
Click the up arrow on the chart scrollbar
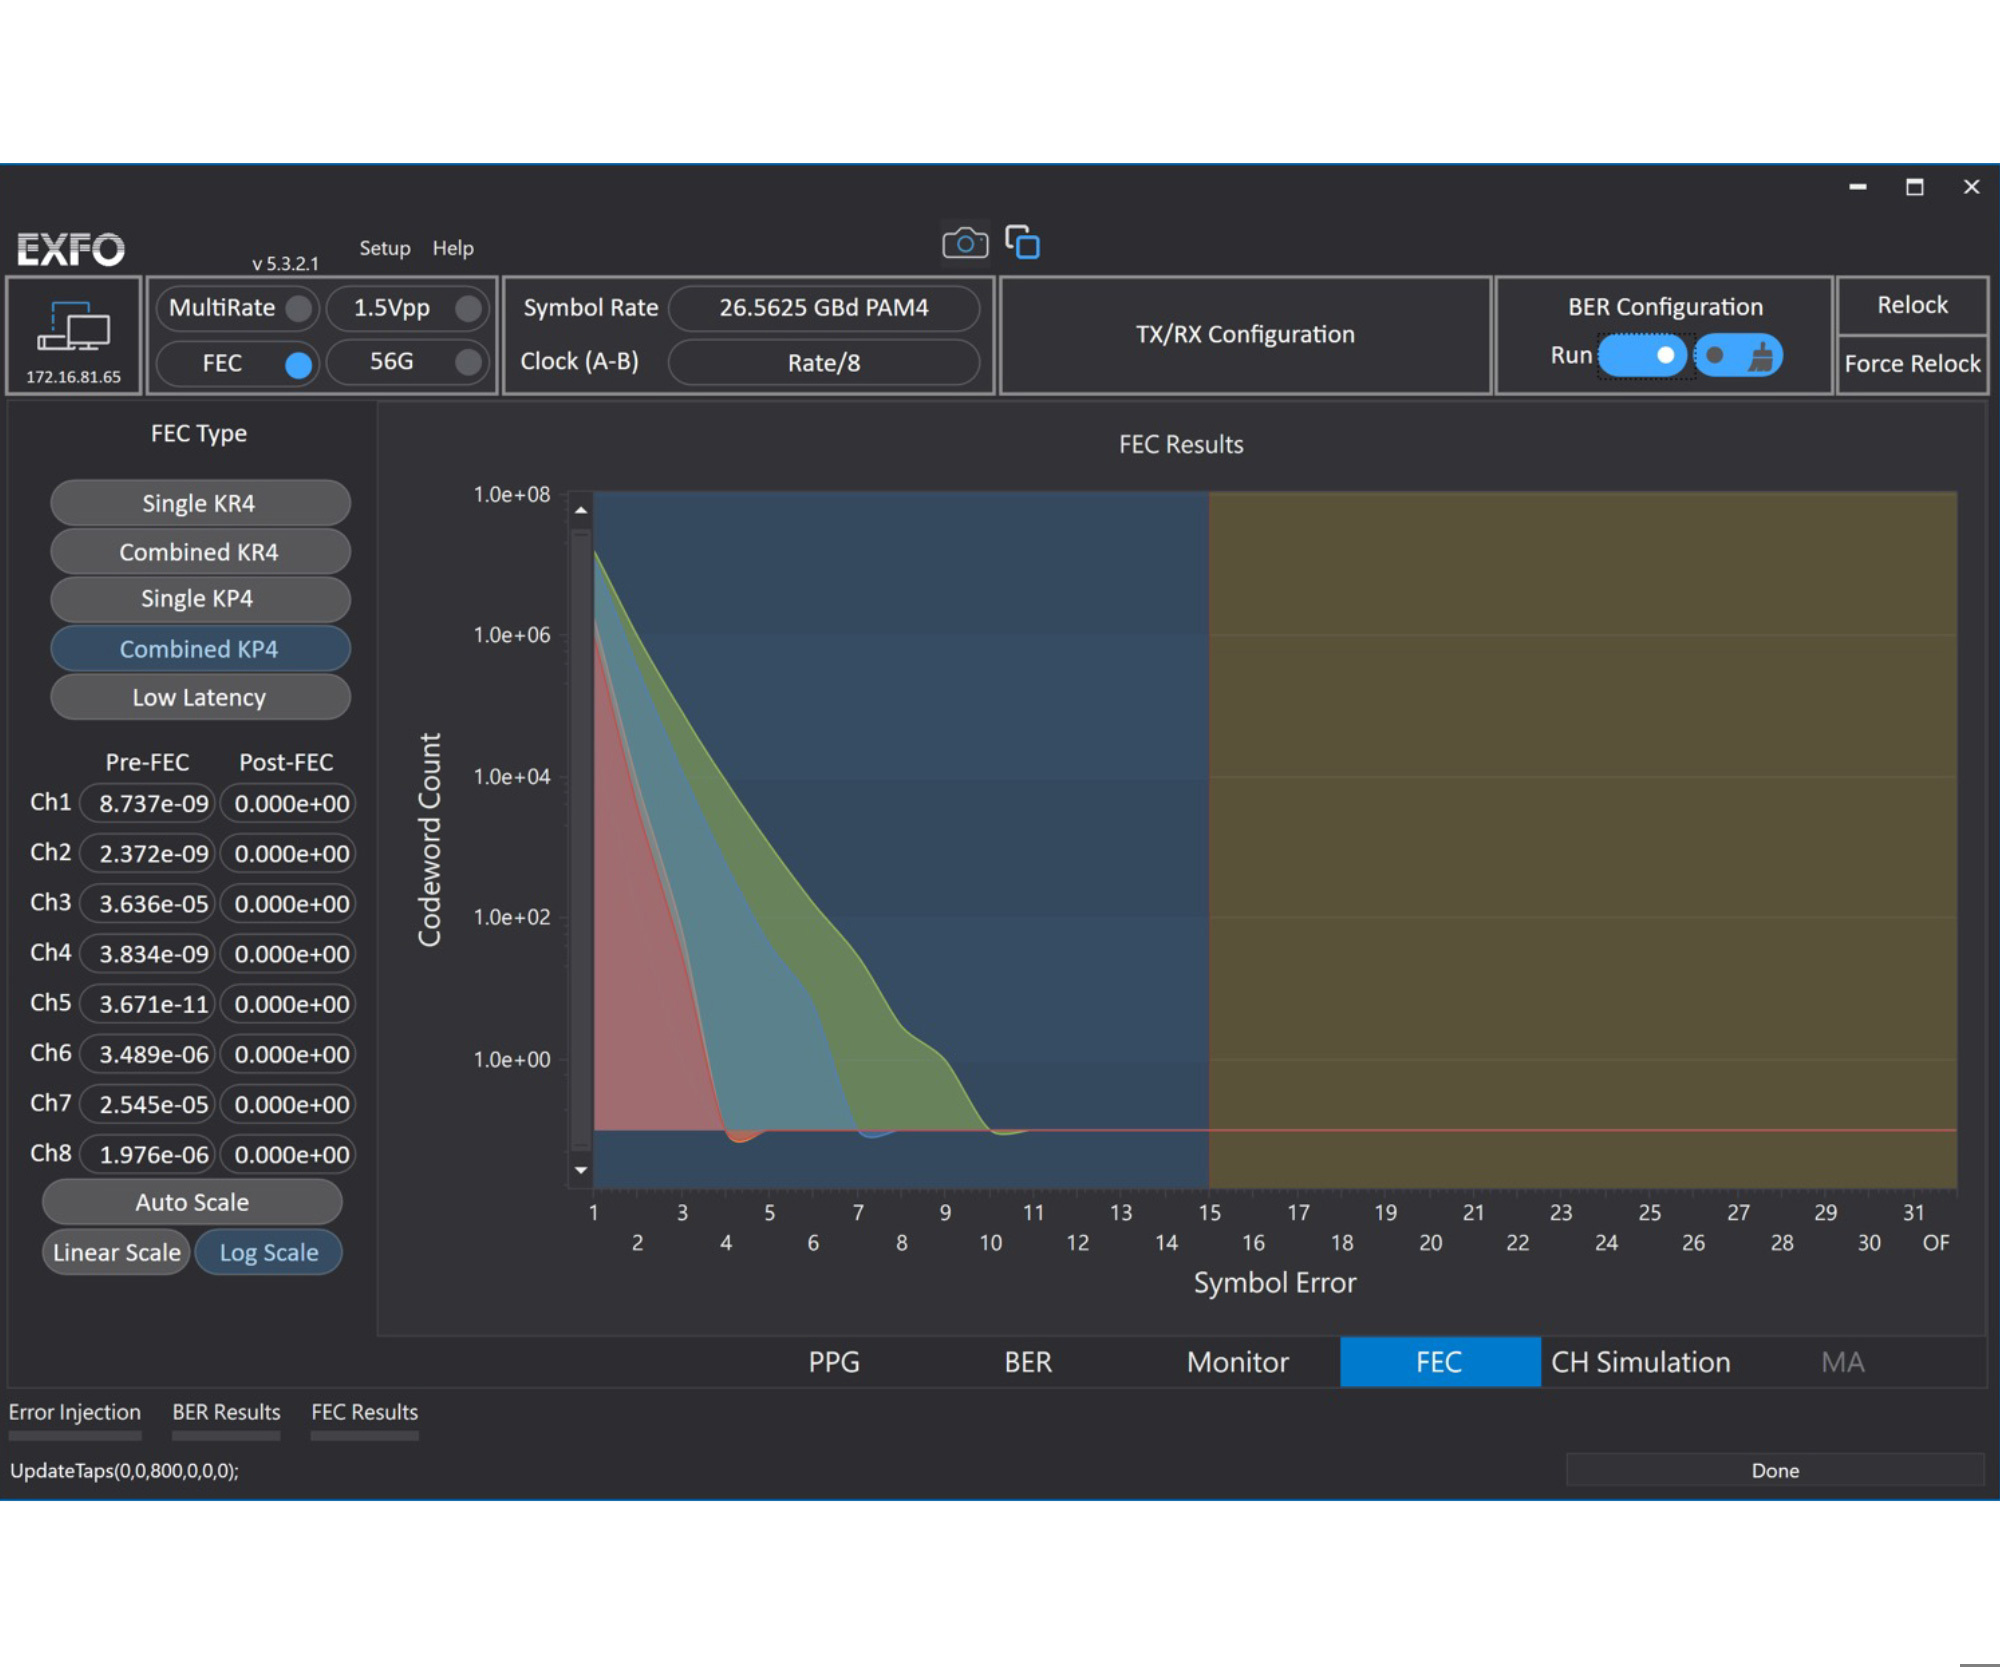[x=580, y=509]
